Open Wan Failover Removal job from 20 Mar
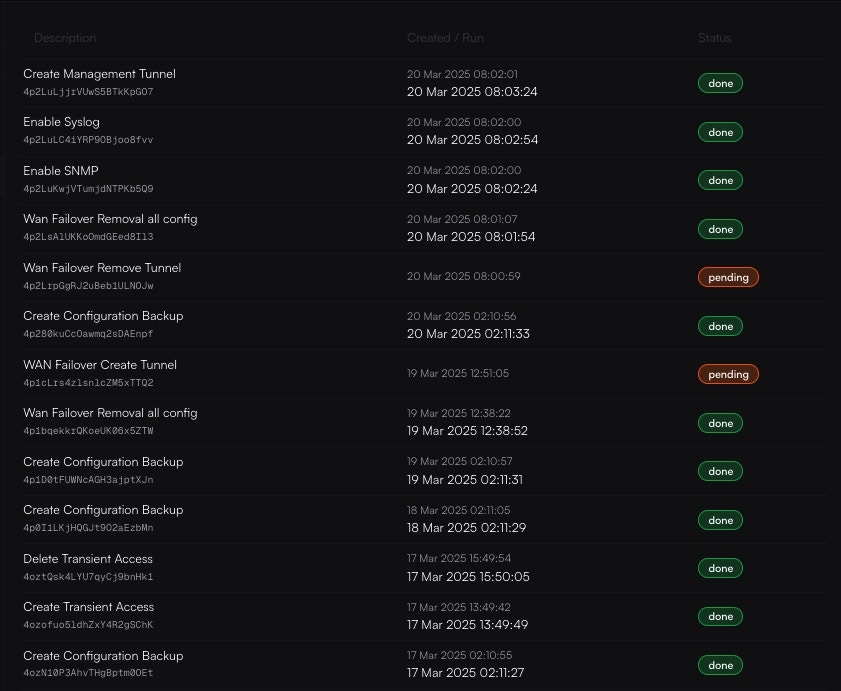Screen dimensions: 841x691 pyautogui.click(x=110, y=219)
